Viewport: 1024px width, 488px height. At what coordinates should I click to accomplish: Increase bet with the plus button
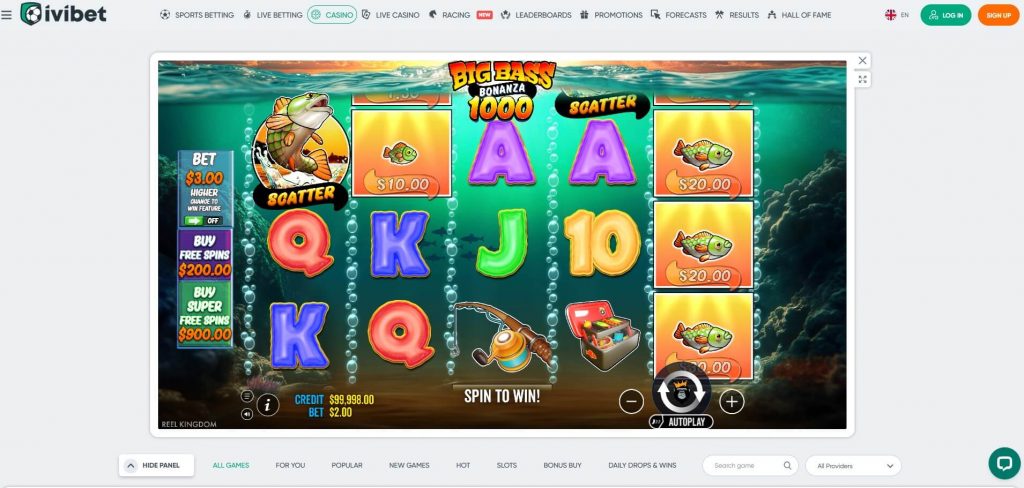pos(731,402)
